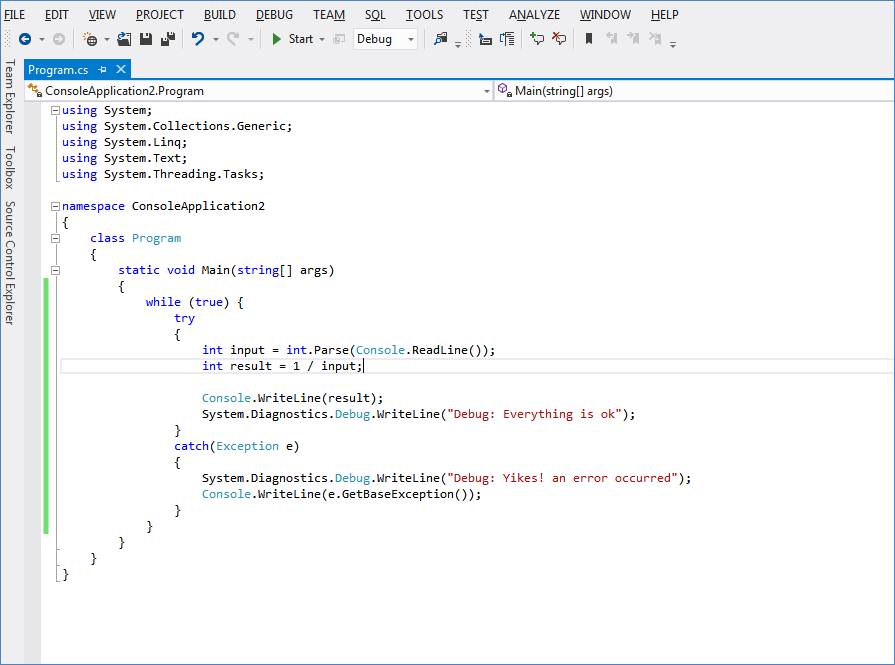Toggle pin on the Program.cs tab
895x665 pixels.
point(102,70)
